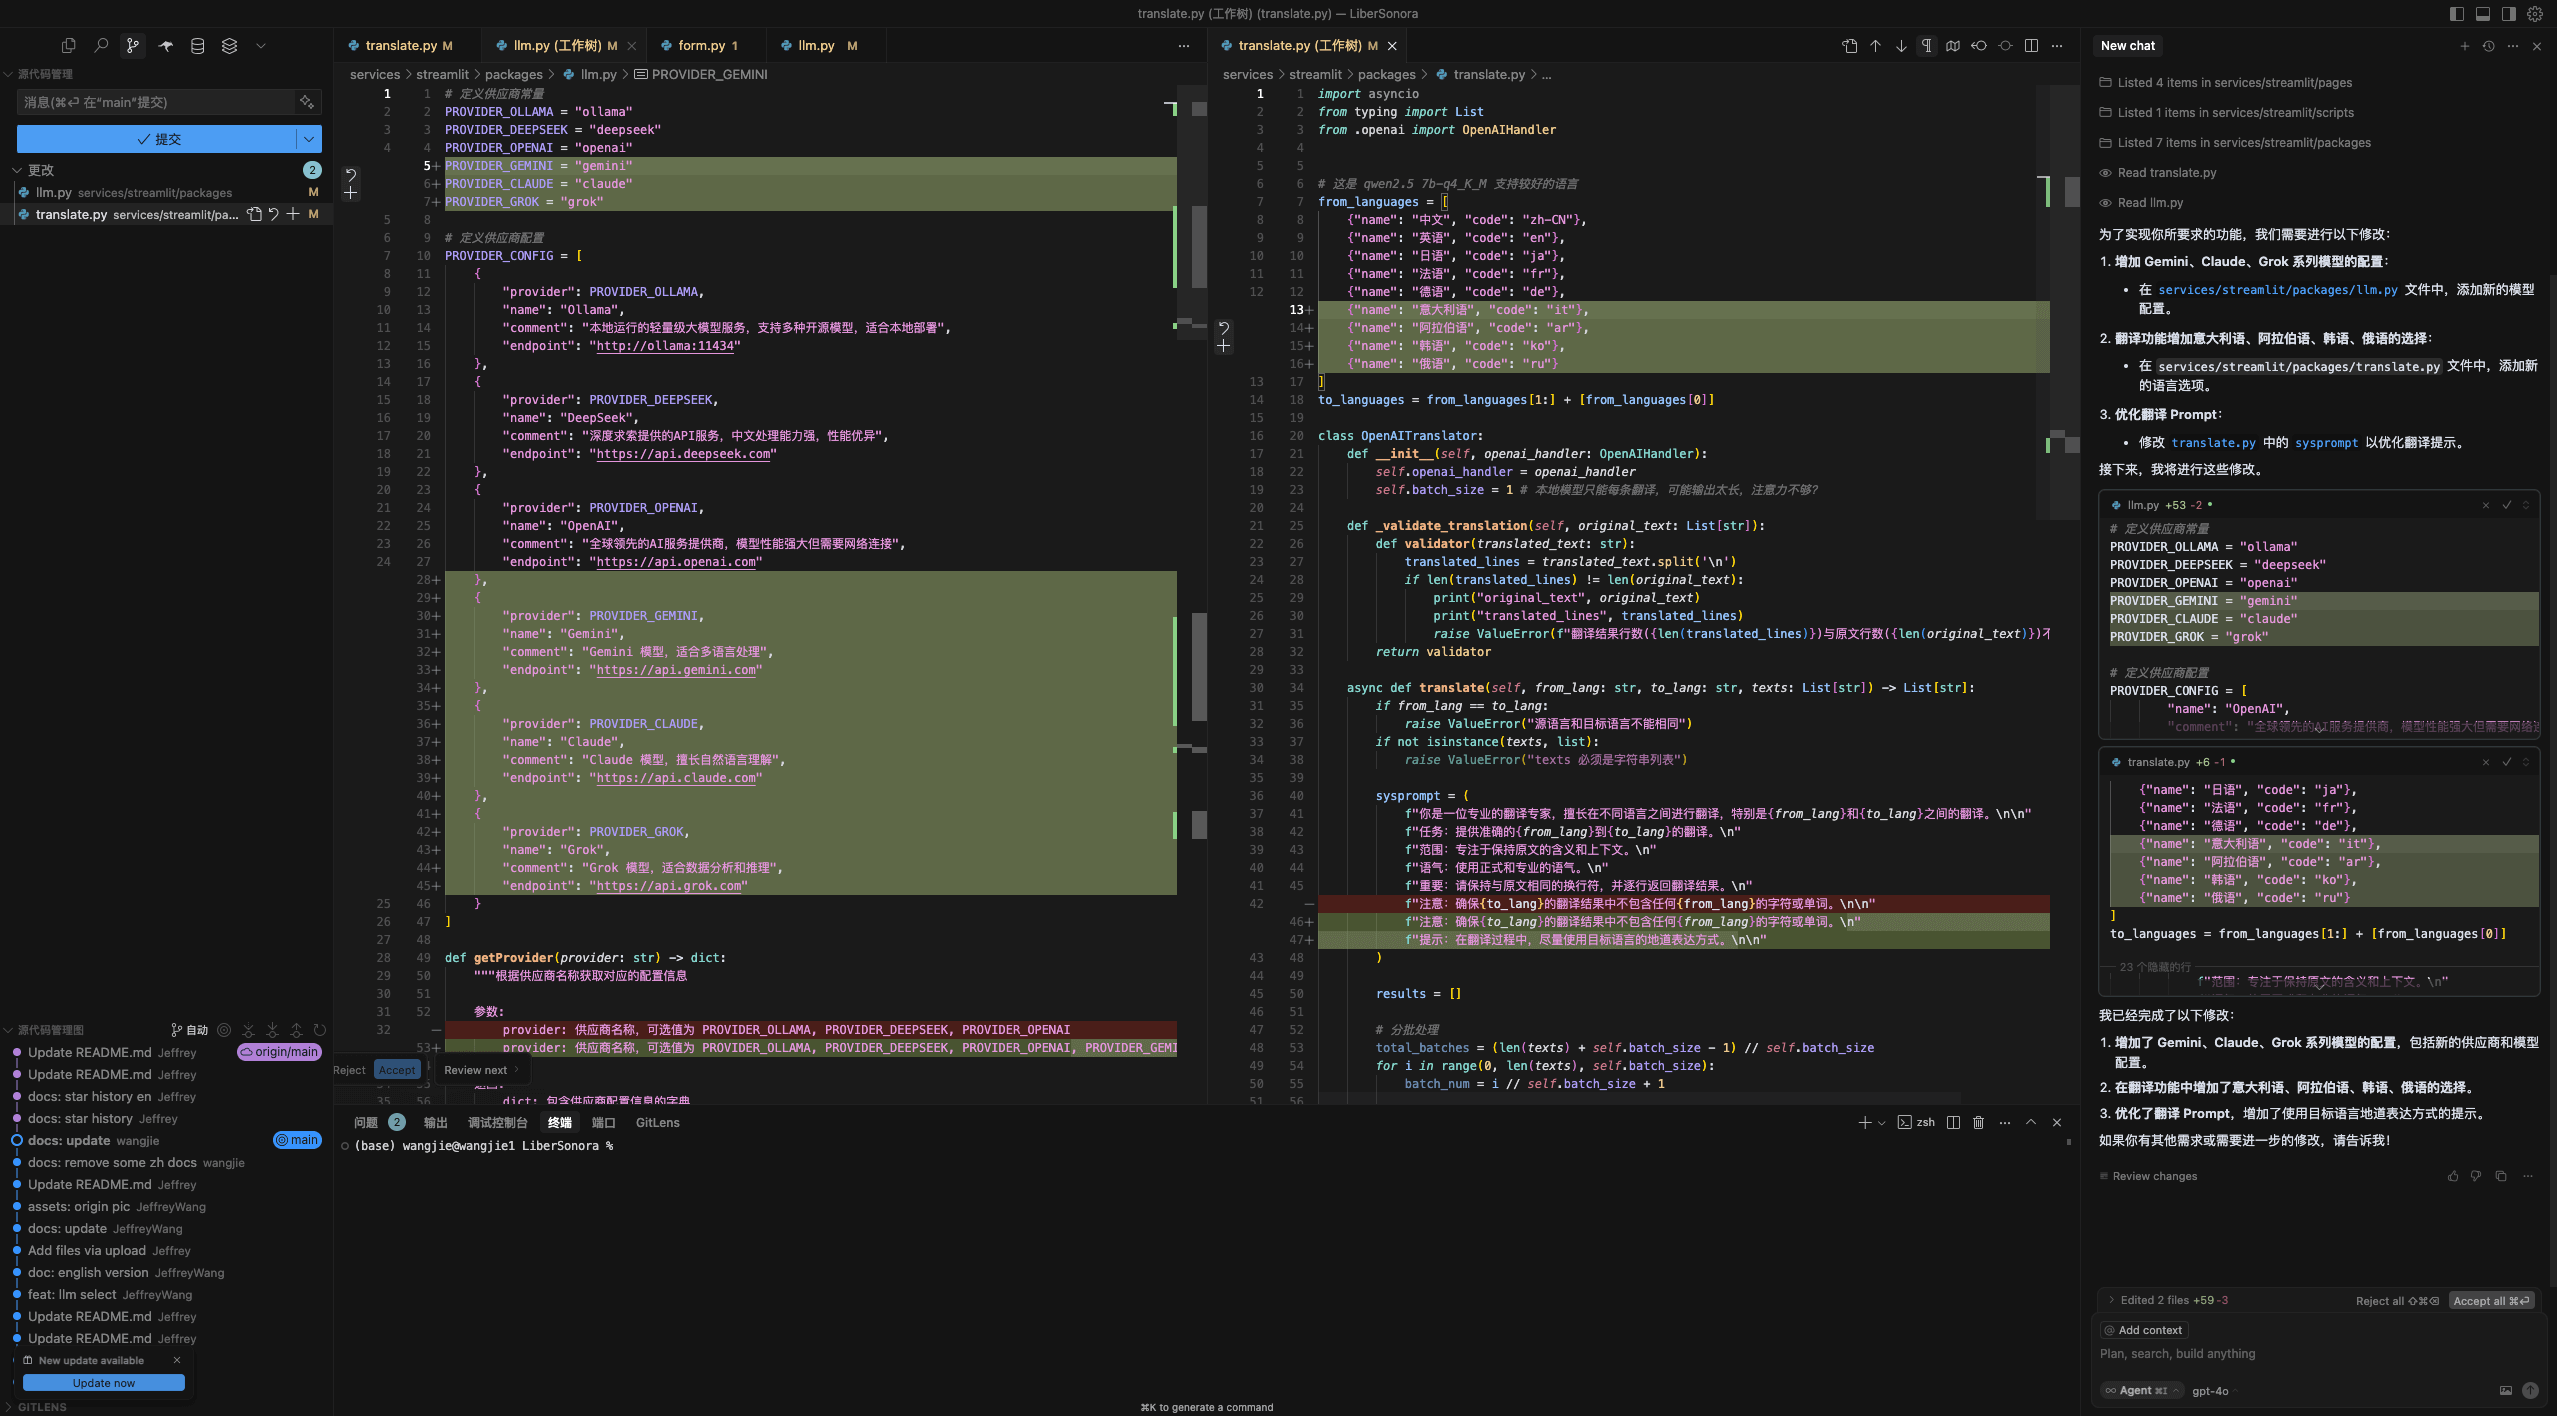Click Update now button

(104, 1383)
